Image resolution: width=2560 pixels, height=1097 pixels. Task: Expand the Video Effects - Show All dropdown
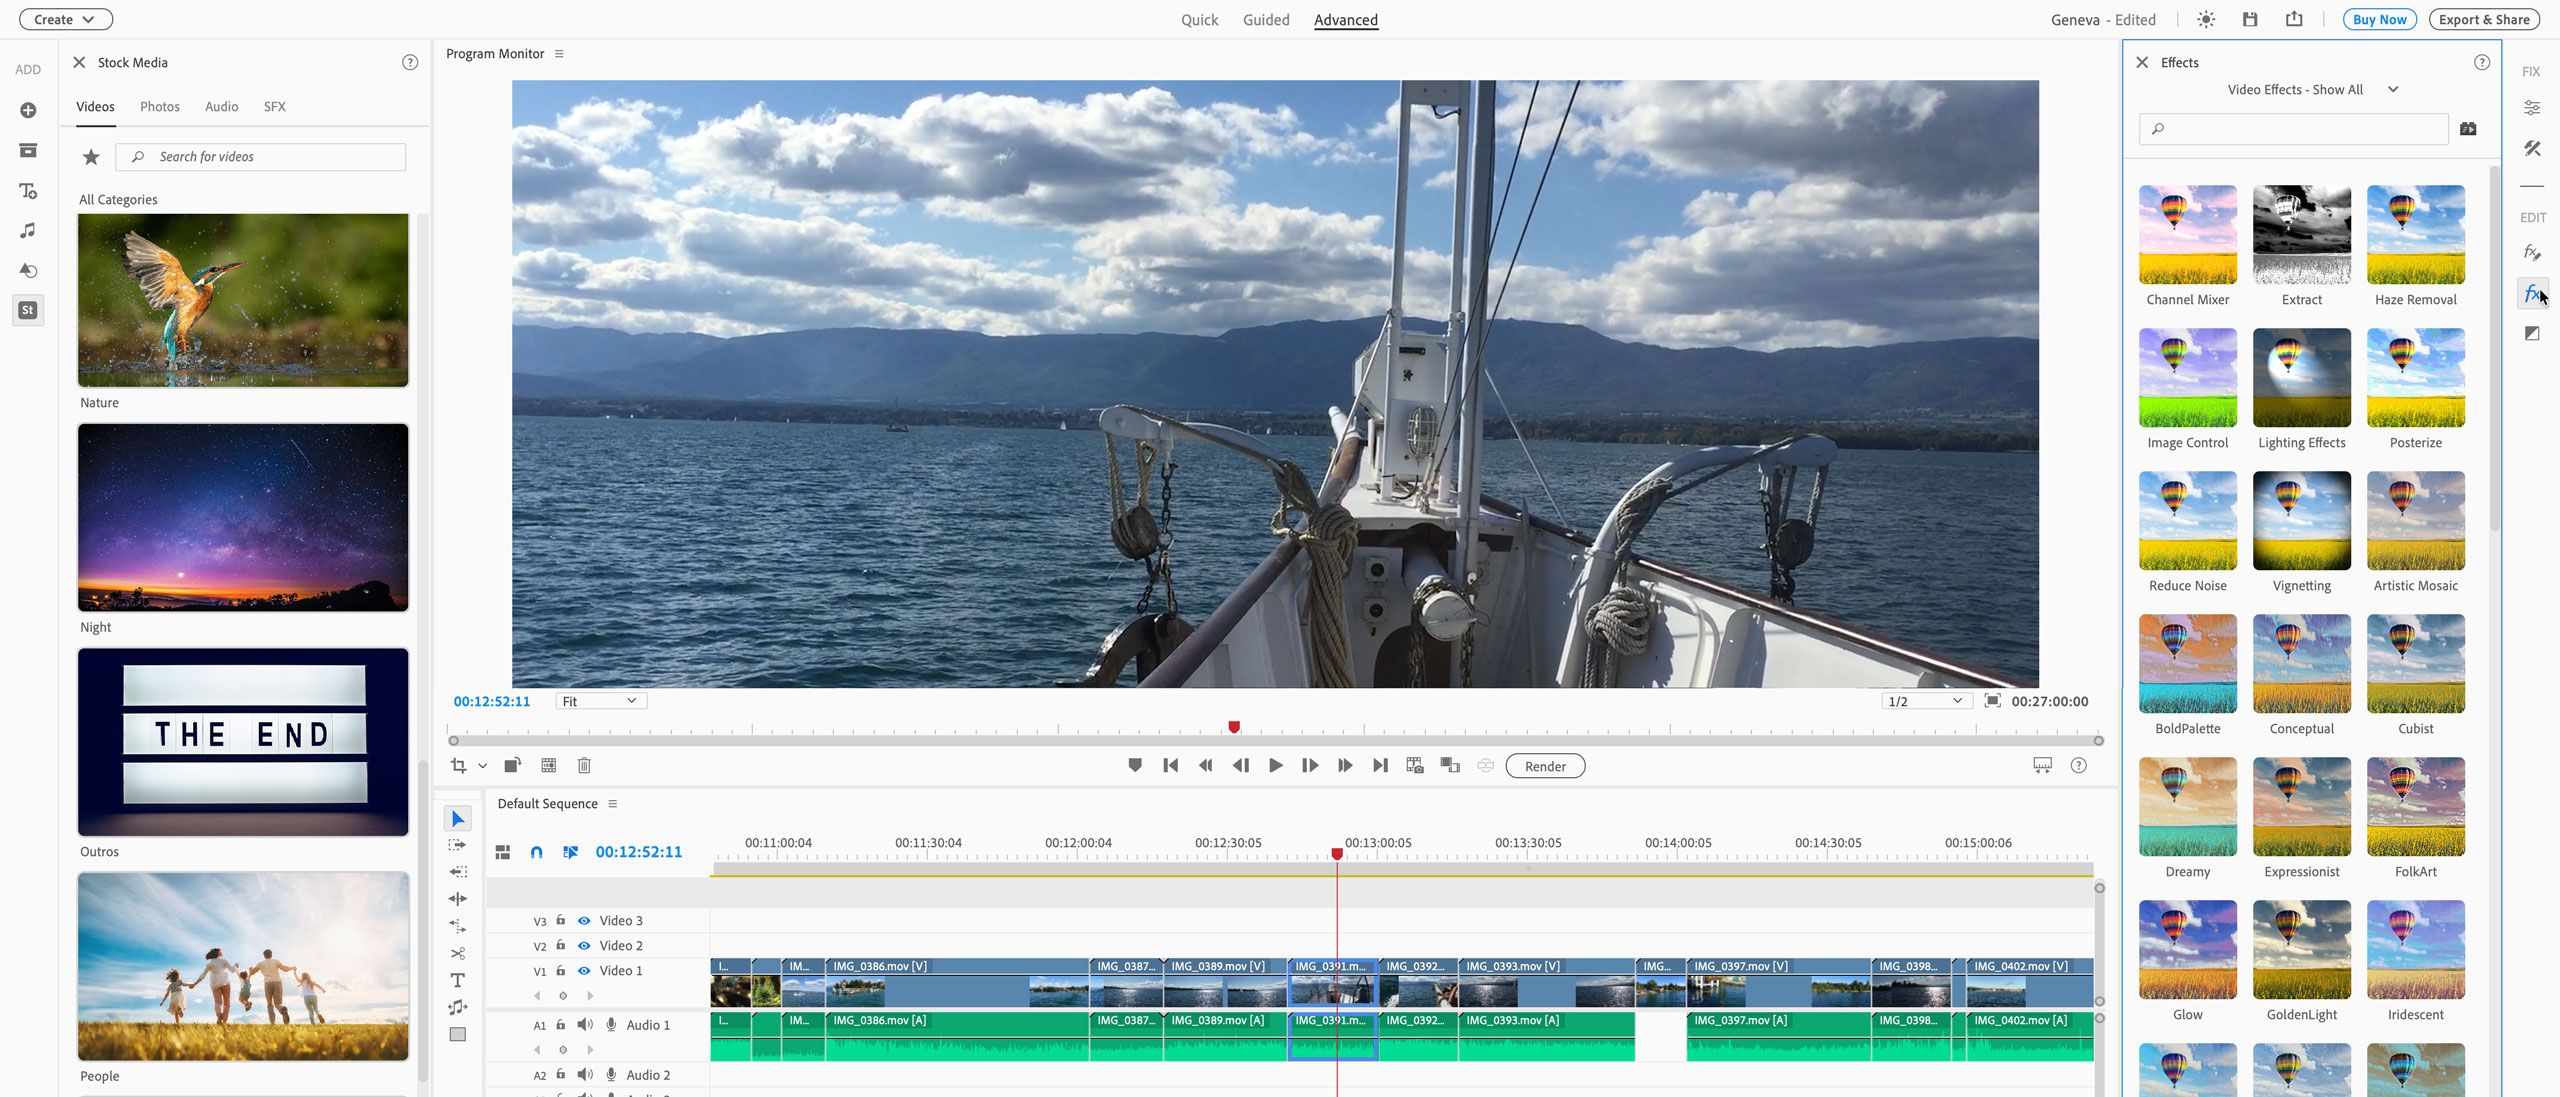click(2312, 90)
